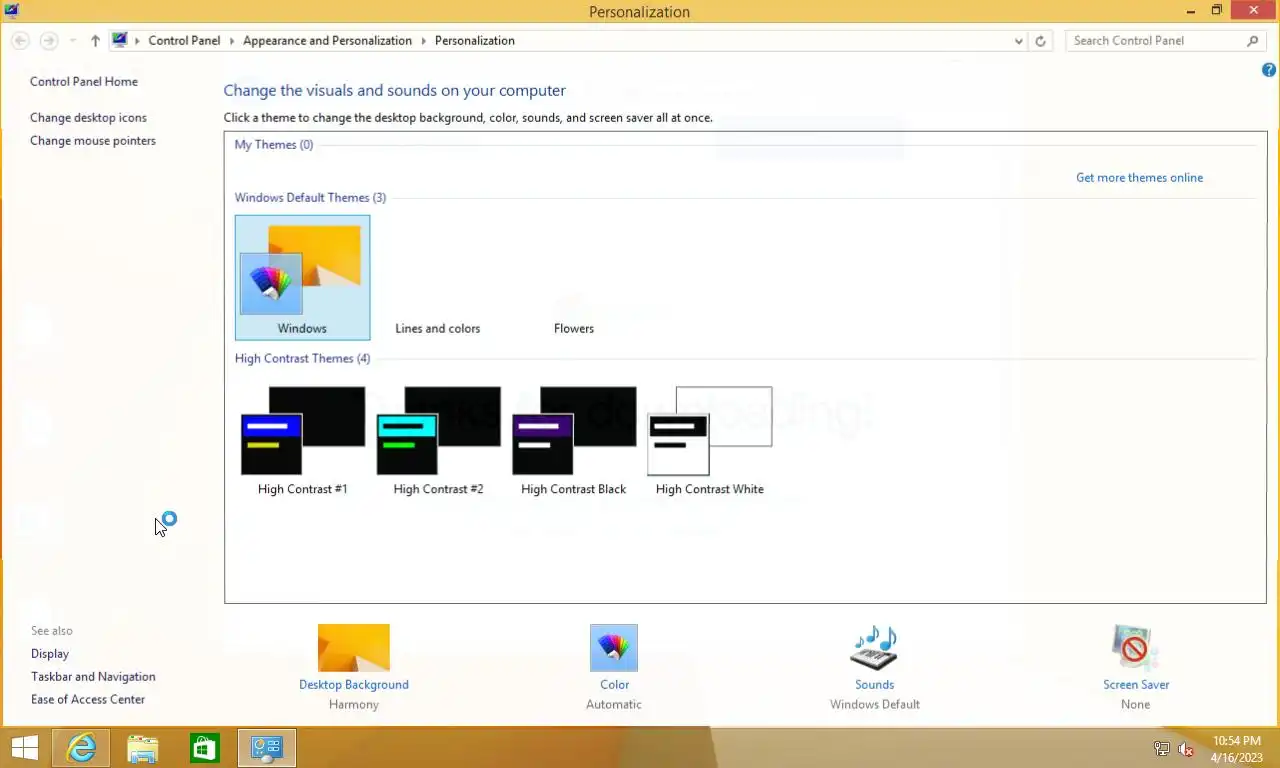Open Ease of Access Center link
1280x768 pixels.
click(88, 700)
